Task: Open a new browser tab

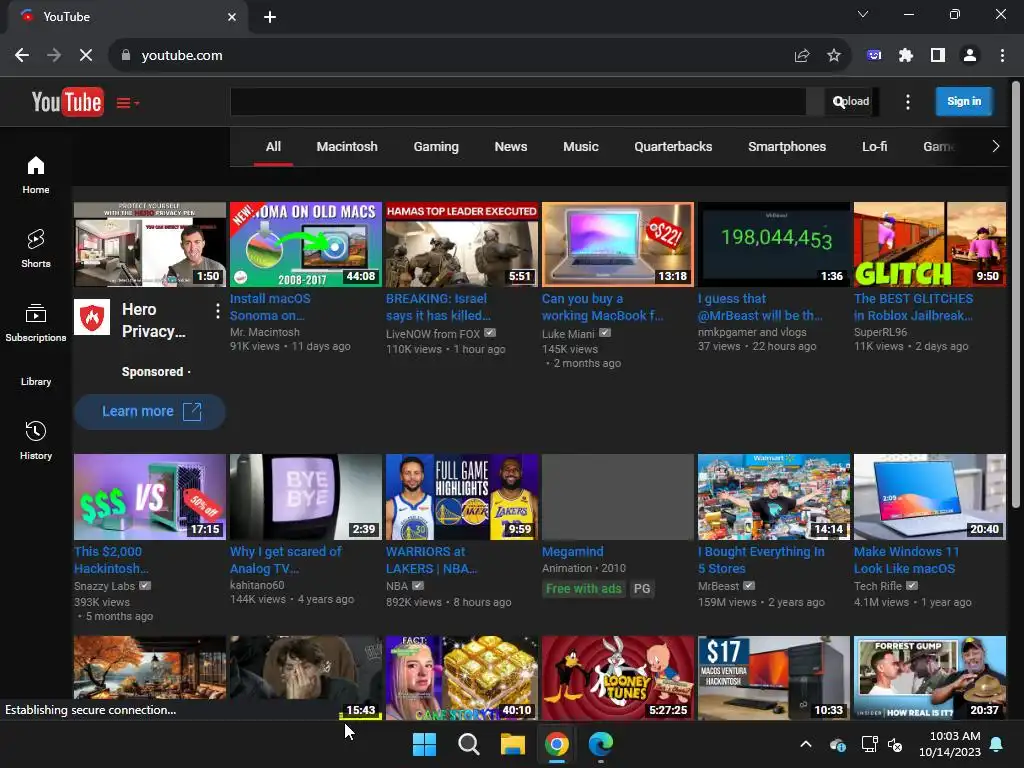Action: [x=270, y=17]
